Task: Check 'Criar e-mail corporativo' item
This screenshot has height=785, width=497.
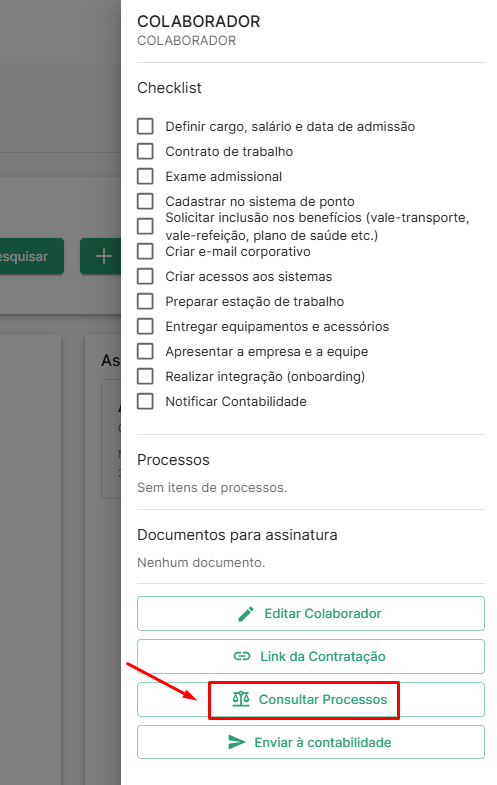Action: 145,251
